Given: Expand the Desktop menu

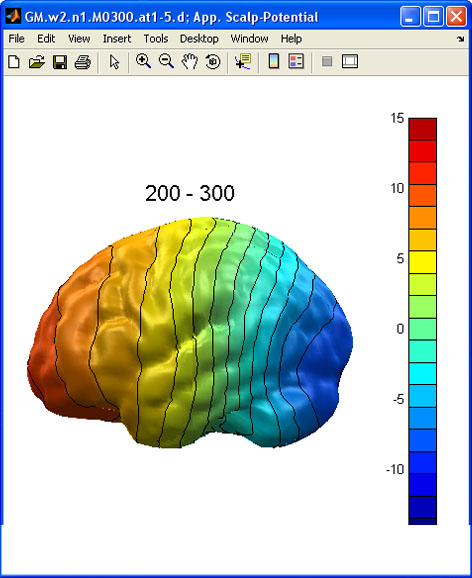Looking at the screenshot, I should pyautogui.click(x=199, y=39).
